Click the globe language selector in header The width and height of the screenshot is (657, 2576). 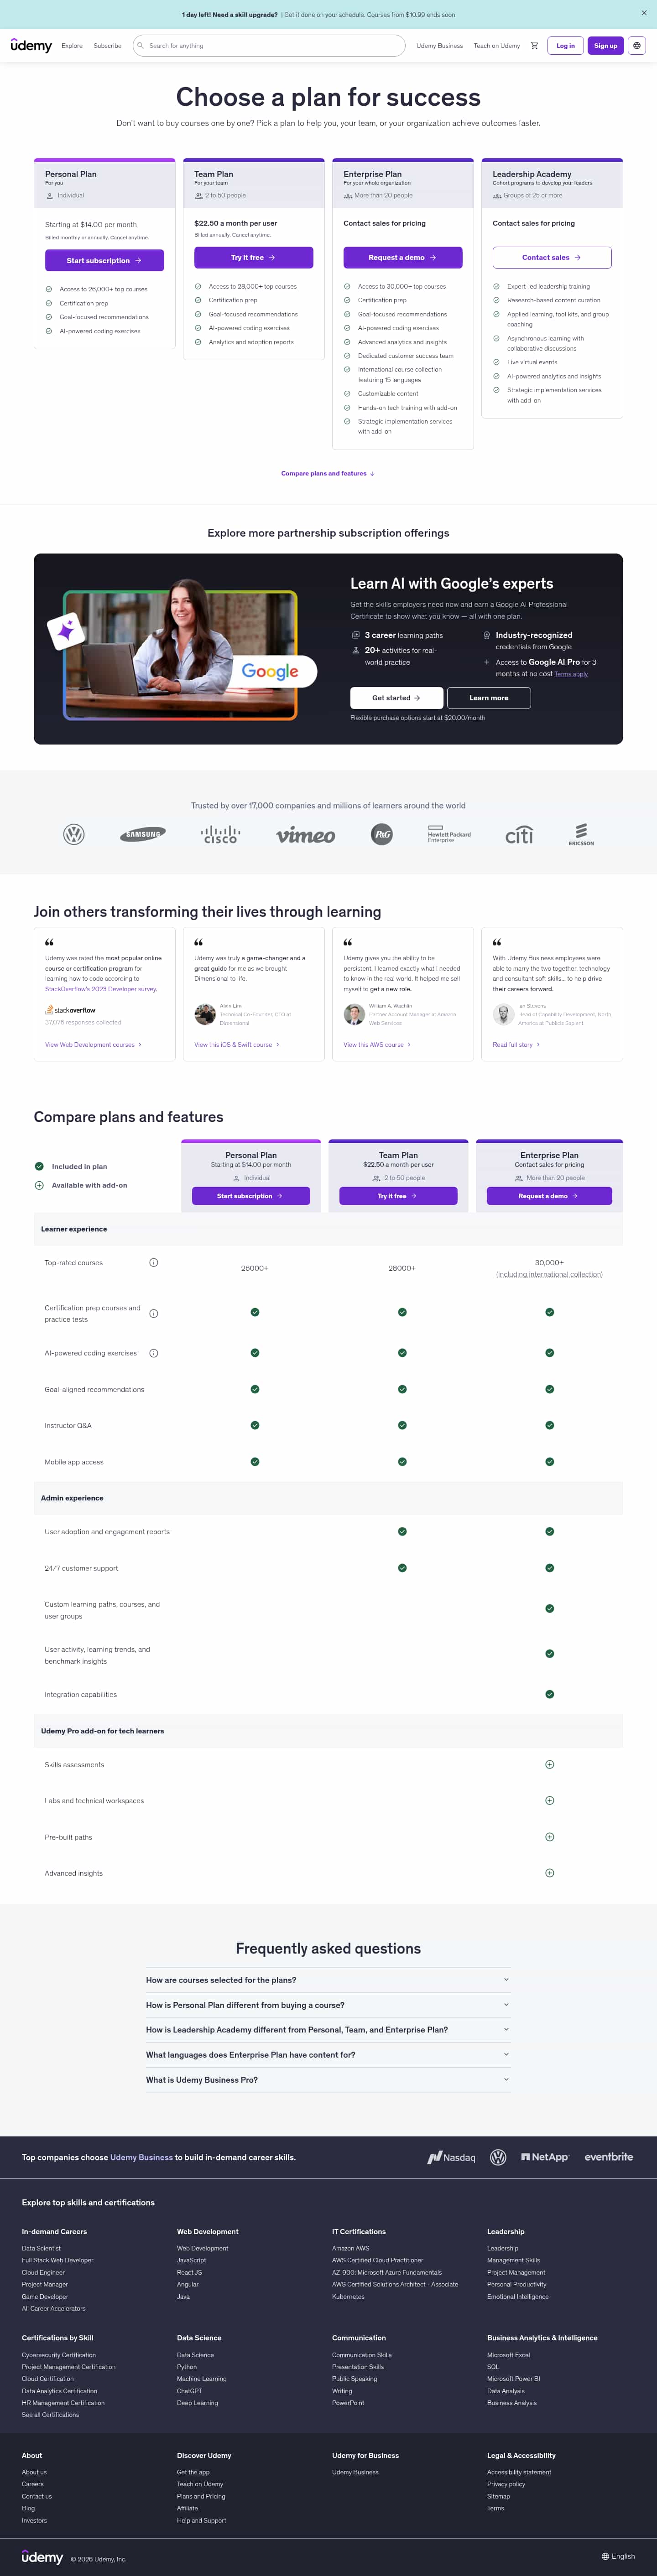[x=637, y=46]
